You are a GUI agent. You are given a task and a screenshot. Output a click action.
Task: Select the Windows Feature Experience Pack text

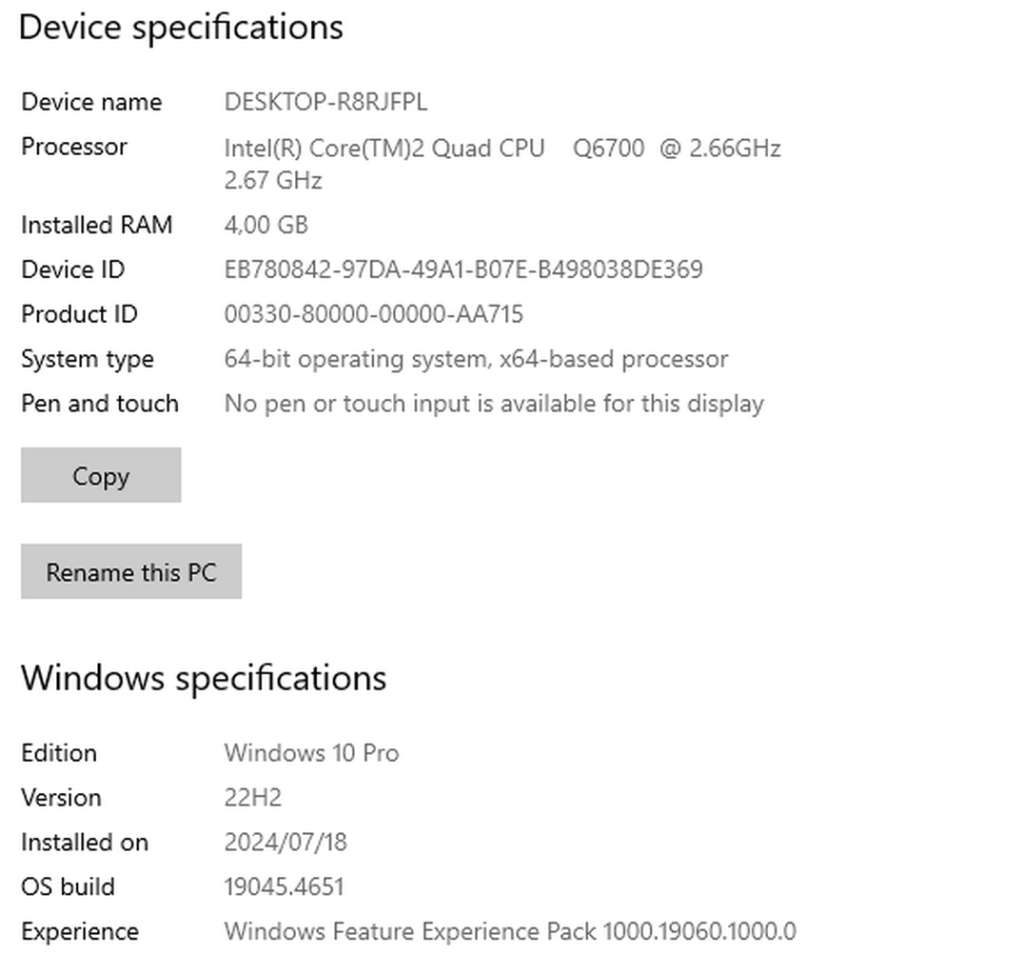click(510, 931)
